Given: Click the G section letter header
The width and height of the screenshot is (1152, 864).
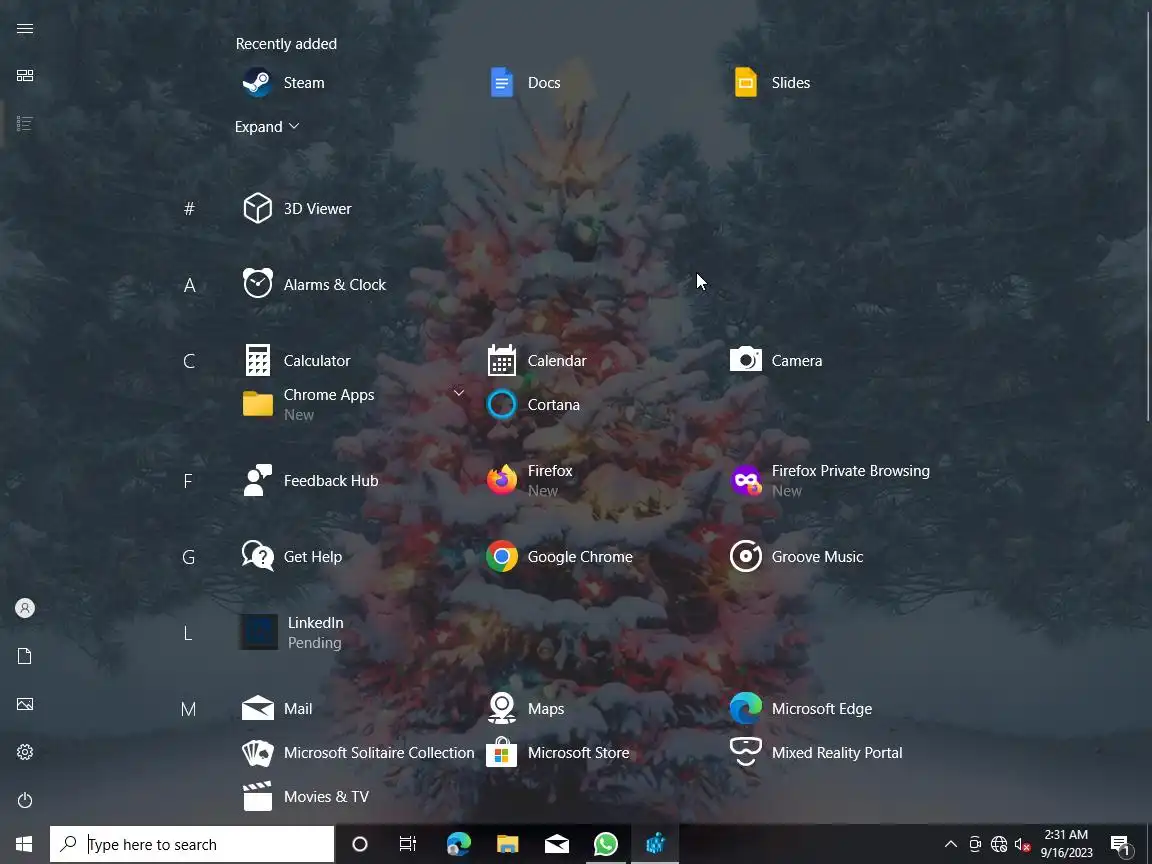Looking at the screenshot, I should [189, 557].
